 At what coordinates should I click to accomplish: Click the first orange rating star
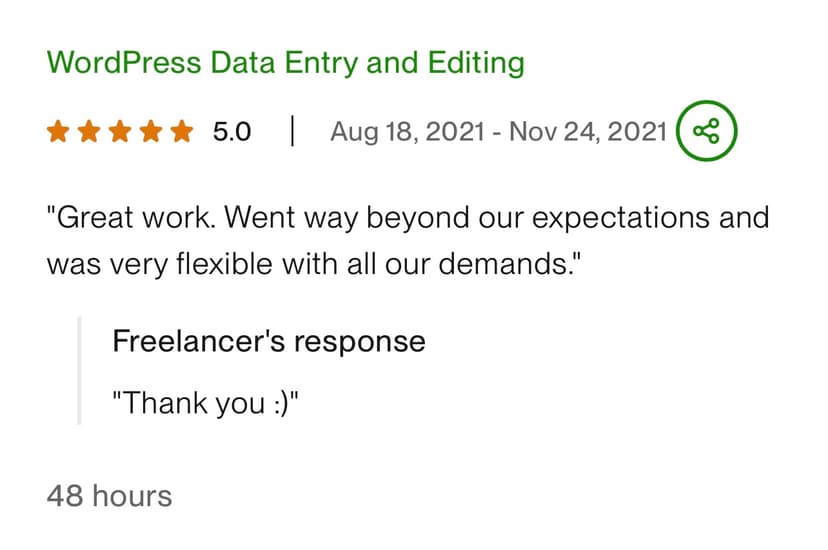[x=59, y=131]
